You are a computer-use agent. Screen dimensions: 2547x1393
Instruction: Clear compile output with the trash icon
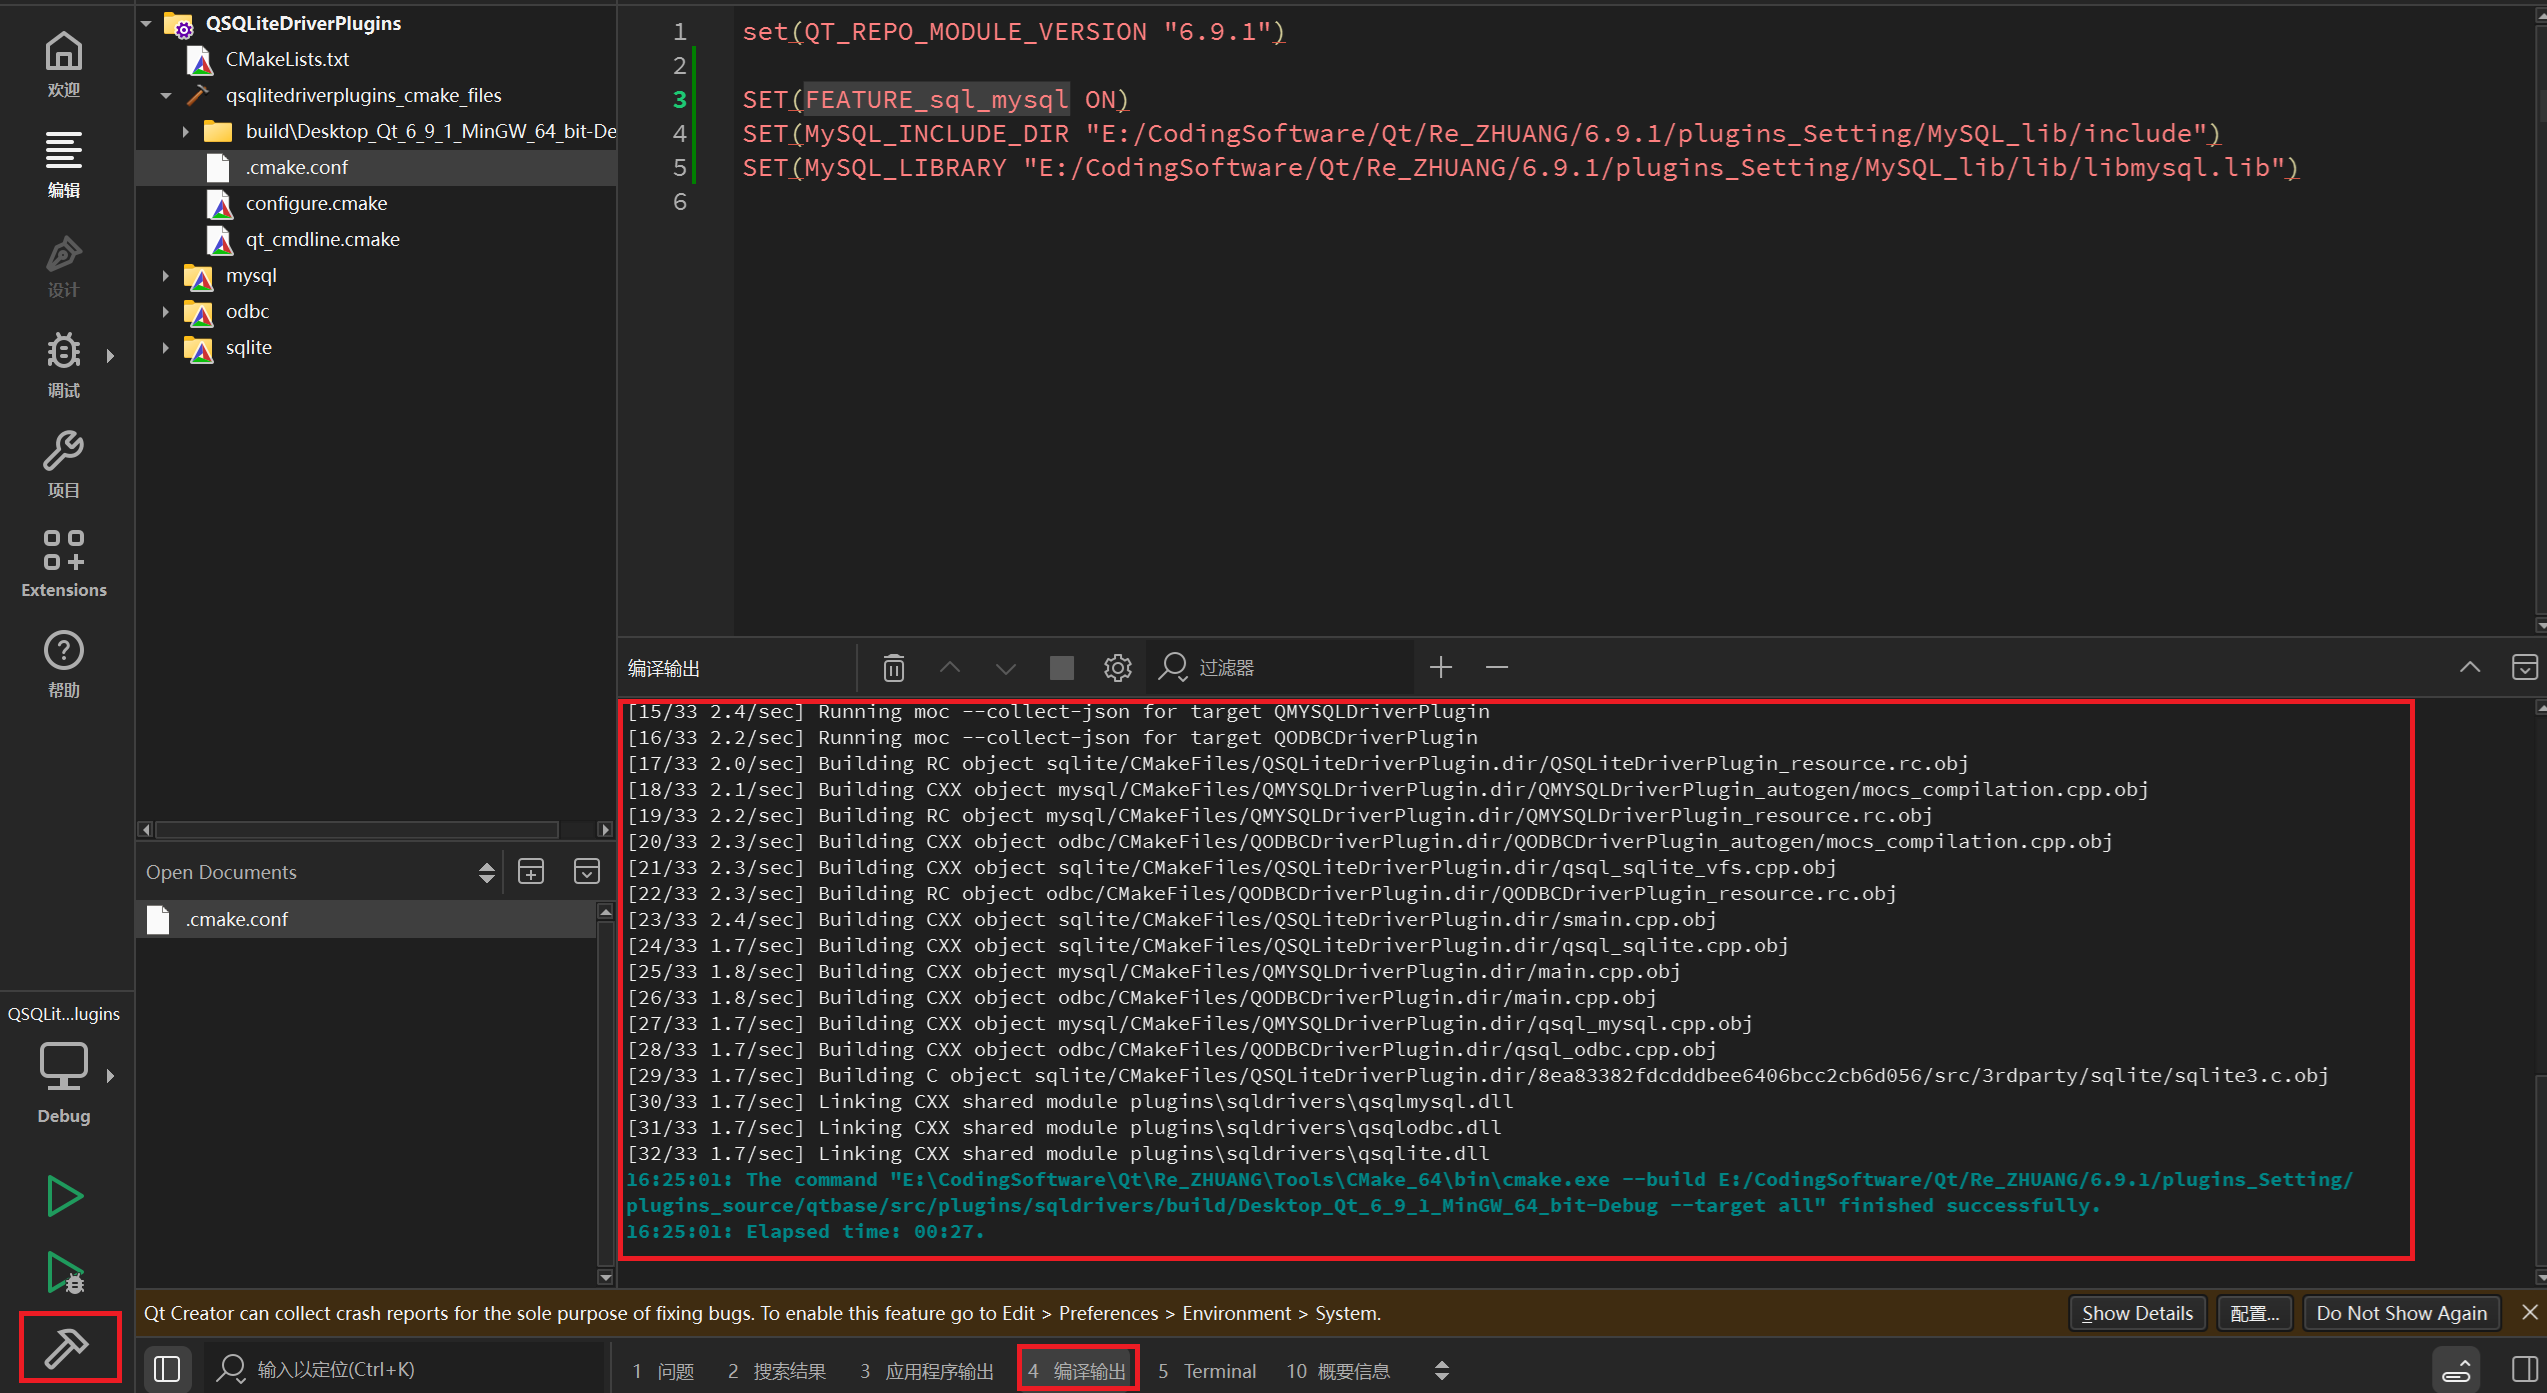(893, 668)
